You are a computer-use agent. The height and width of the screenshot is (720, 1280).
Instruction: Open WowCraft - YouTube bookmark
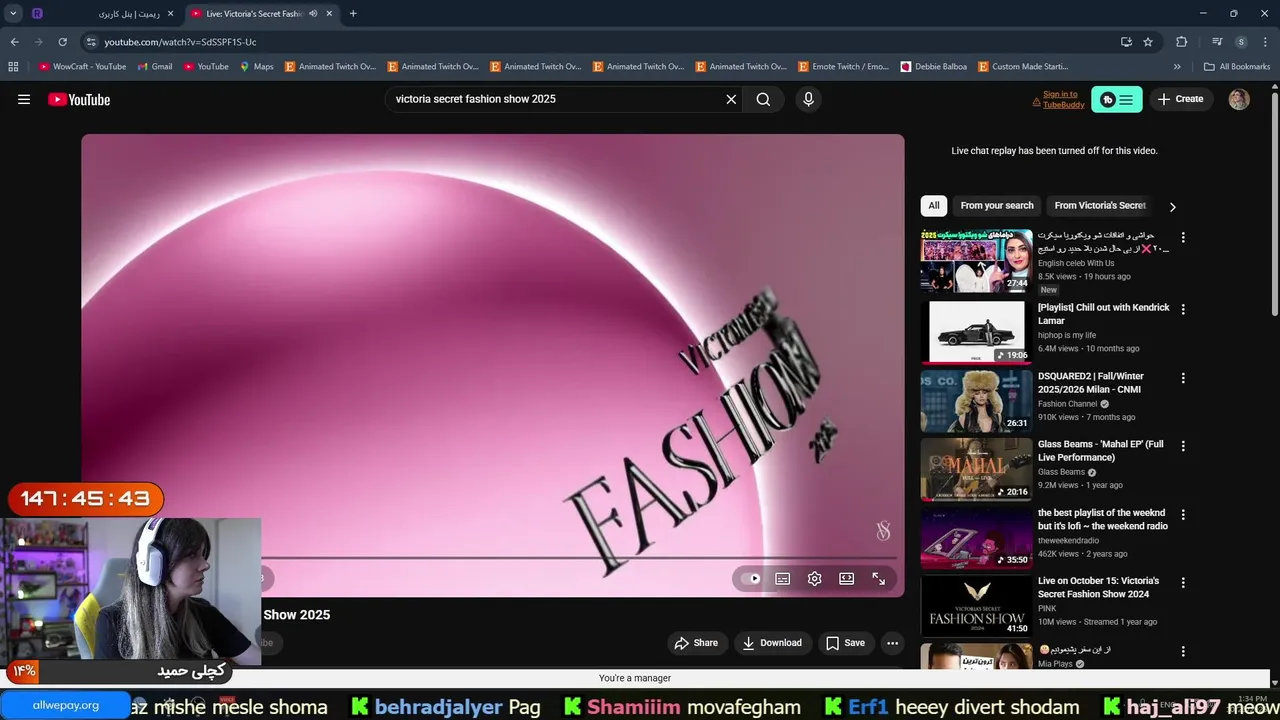point(83,67)
